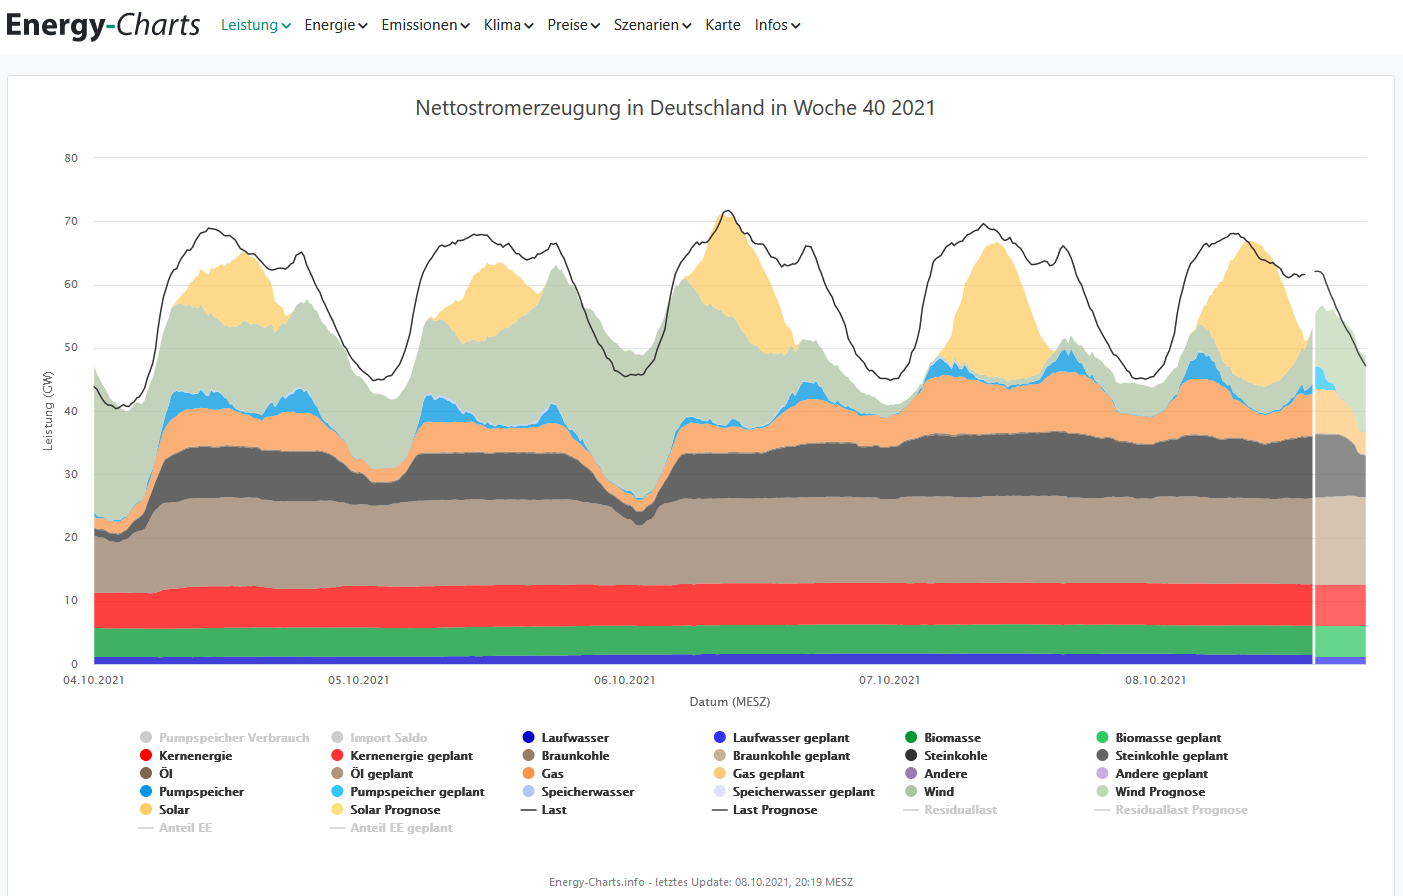Toggle Braunkohle geplant in legend
The height and width of the screenshot is (896, 1403).
tap(781, 756)
